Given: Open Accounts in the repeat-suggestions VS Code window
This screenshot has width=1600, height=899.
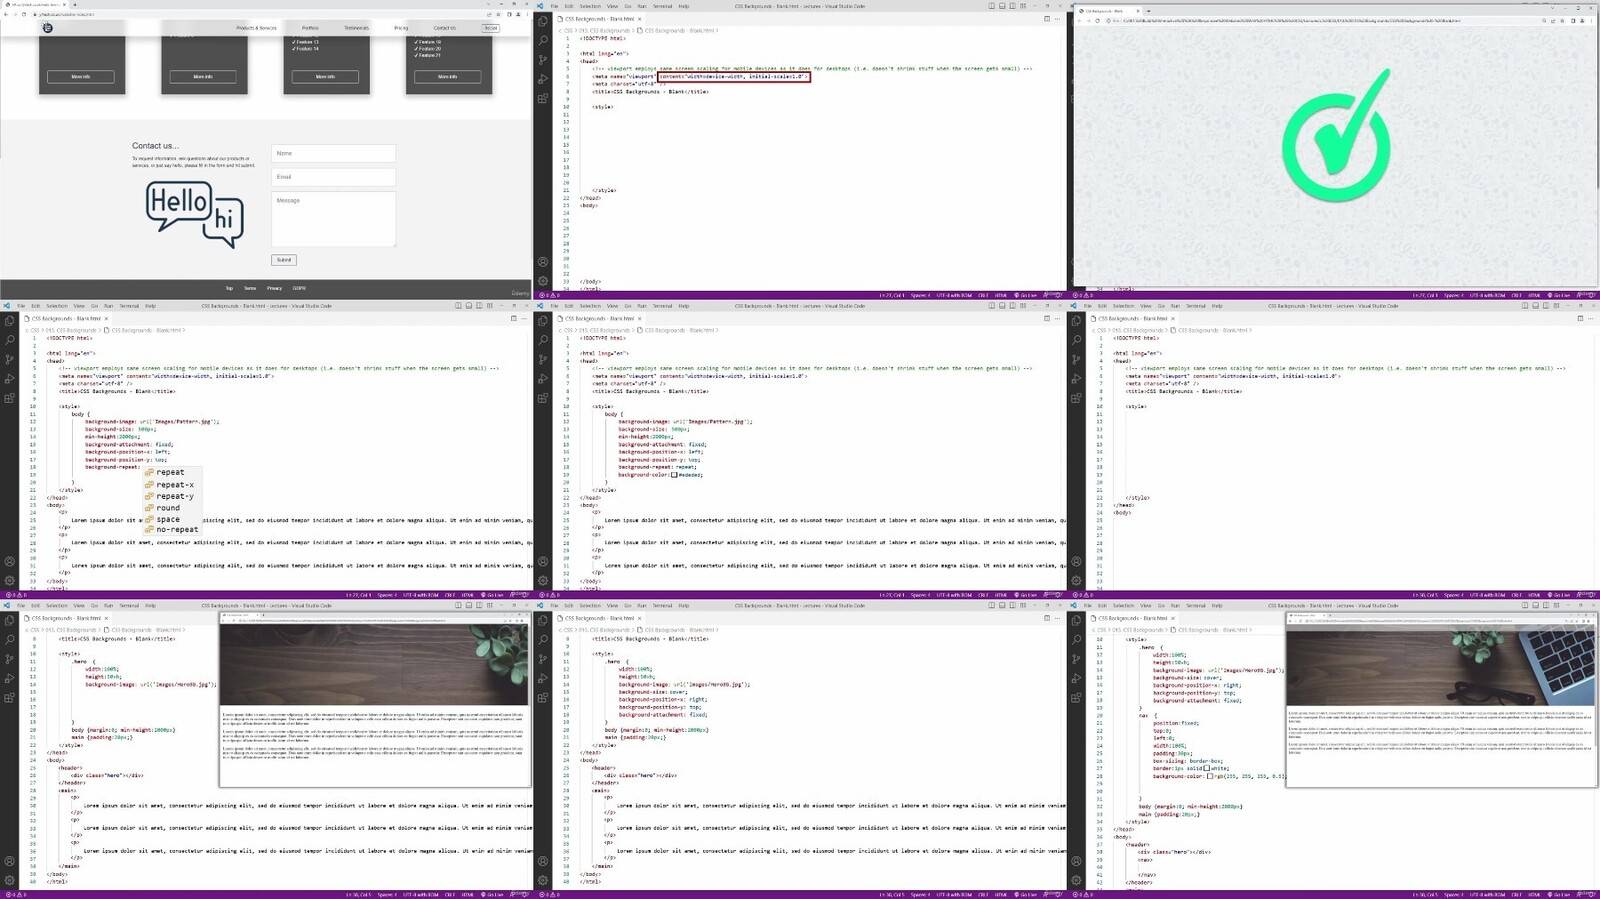Looking at the screenshot, I should click(x=10, y=562).
